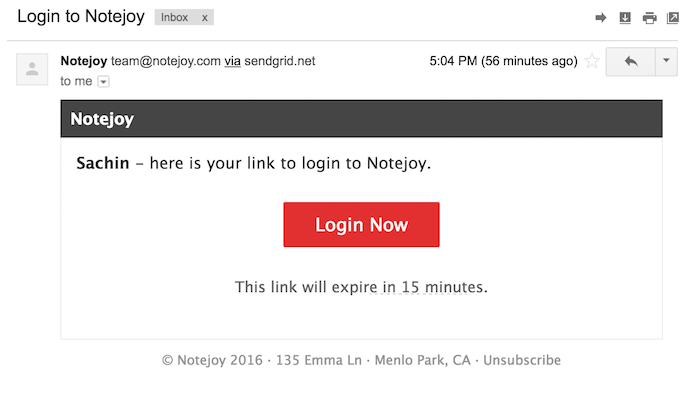Click the 'via' underlined text
The width and height of the screenshot is (700, 409).
click(x=232, y=61)
